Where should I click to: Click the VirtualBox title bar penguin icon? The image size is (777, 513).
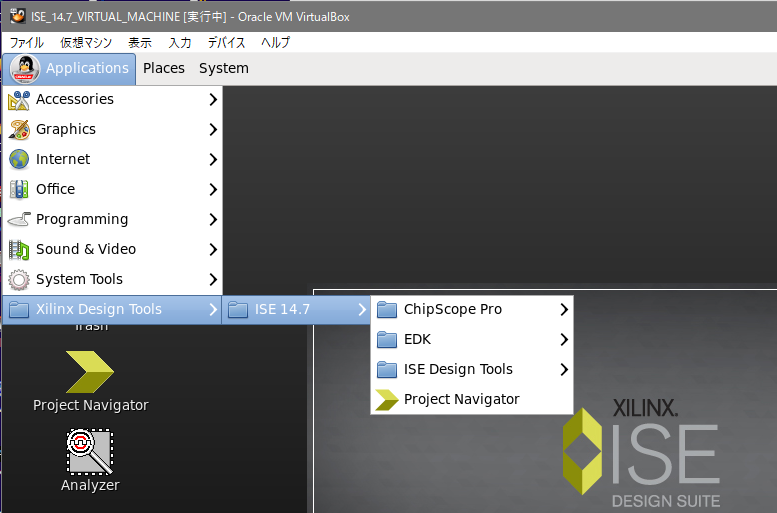click(17, 16)
